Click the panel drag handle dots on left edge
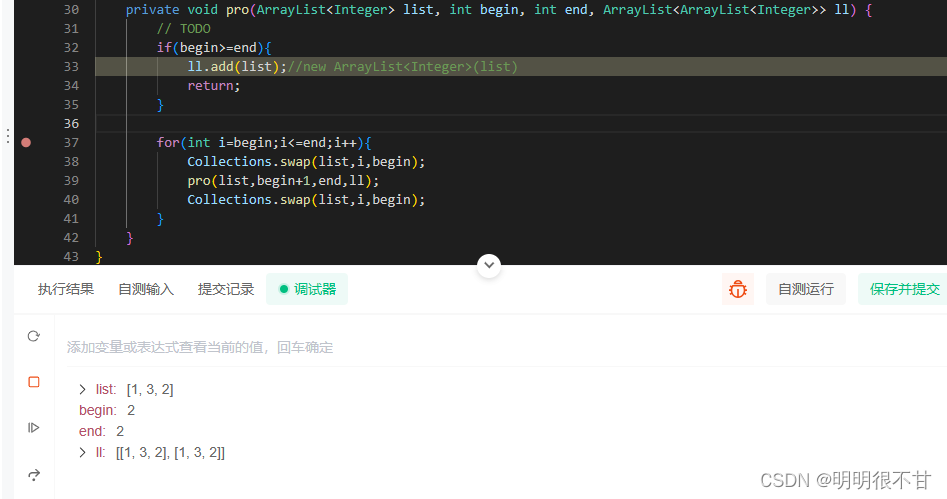The image size is (947, 499). pos(7,136)
